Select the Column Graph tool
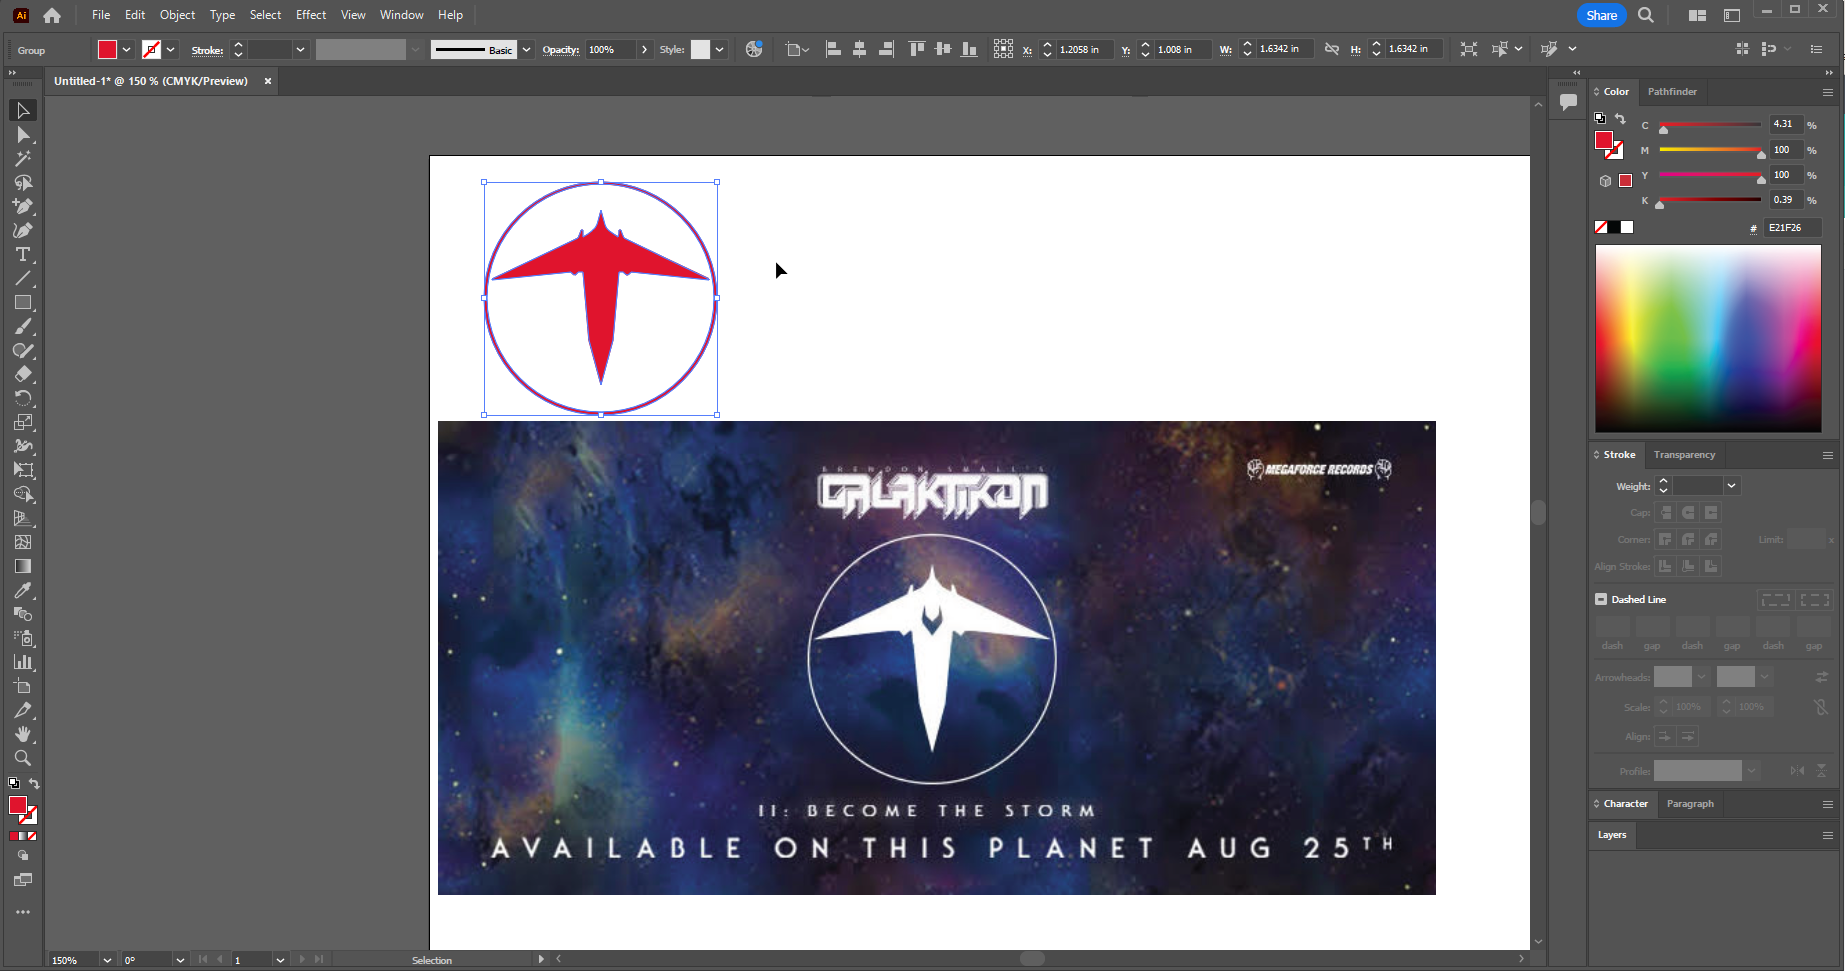The width and height of the screenshot is (1845, 971). [x=23, y=663]
